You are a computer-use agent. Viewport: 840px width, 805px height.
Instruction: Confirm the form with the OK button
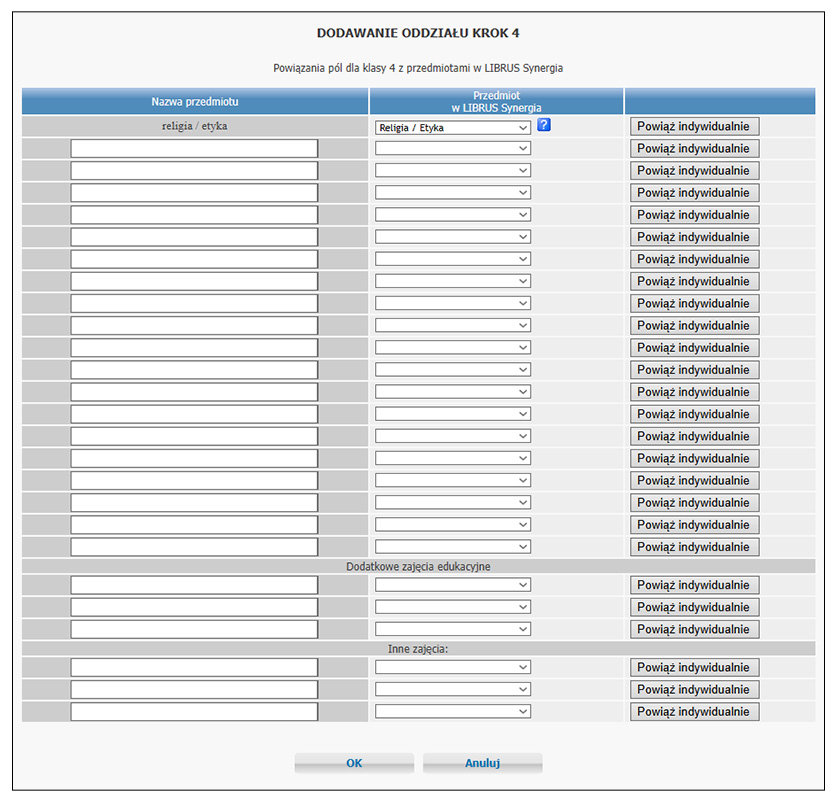click(x=354, y=763)
